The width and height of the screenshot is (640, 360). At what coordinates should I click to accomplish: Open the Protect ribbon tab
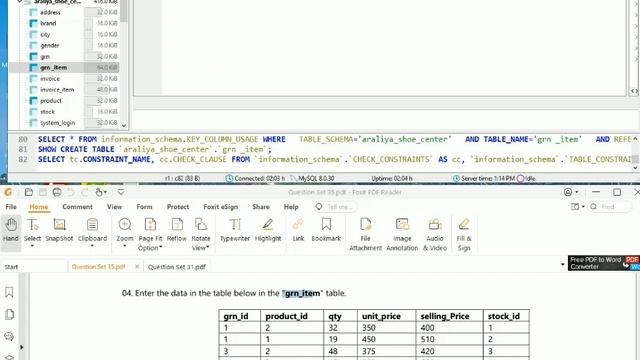coord(178,207)
